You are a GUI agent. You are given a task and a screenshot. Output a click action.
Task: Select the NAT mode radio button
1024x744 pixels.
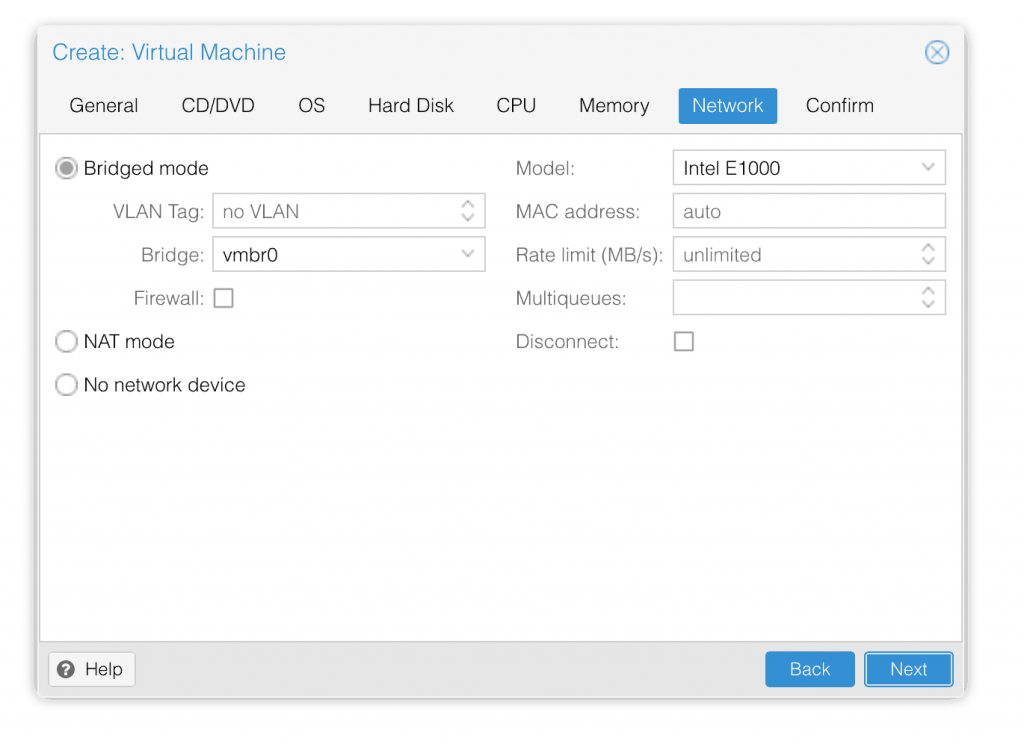click(66, 341)
